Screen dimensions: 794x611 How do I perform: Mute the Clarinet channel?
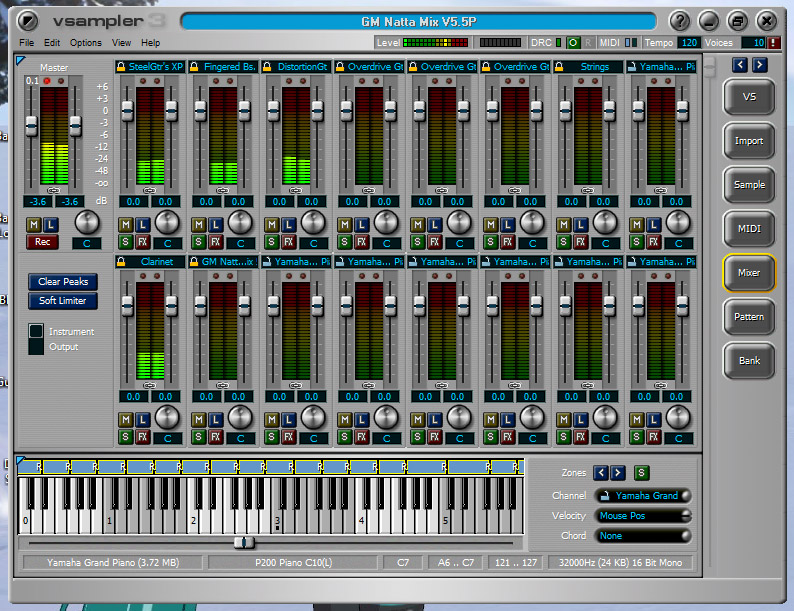[126, 420]
